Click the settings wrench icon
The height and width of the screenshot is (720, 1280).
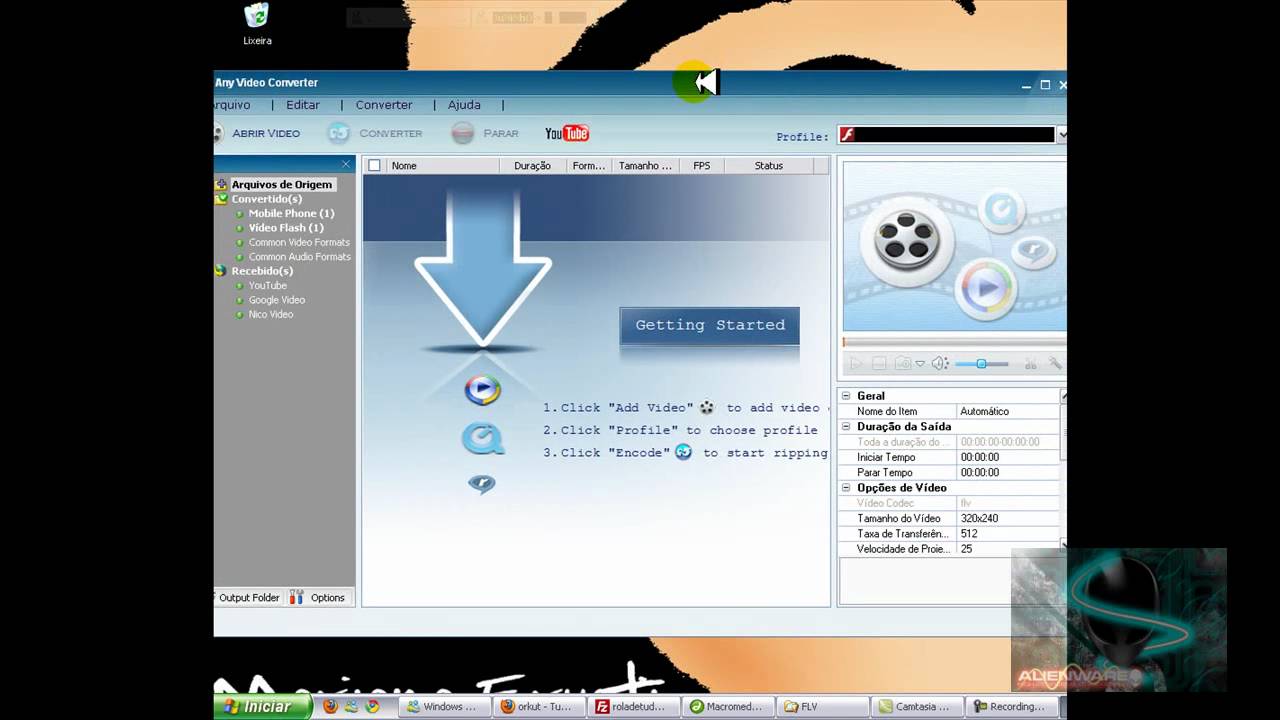[x=1055, y=364]
